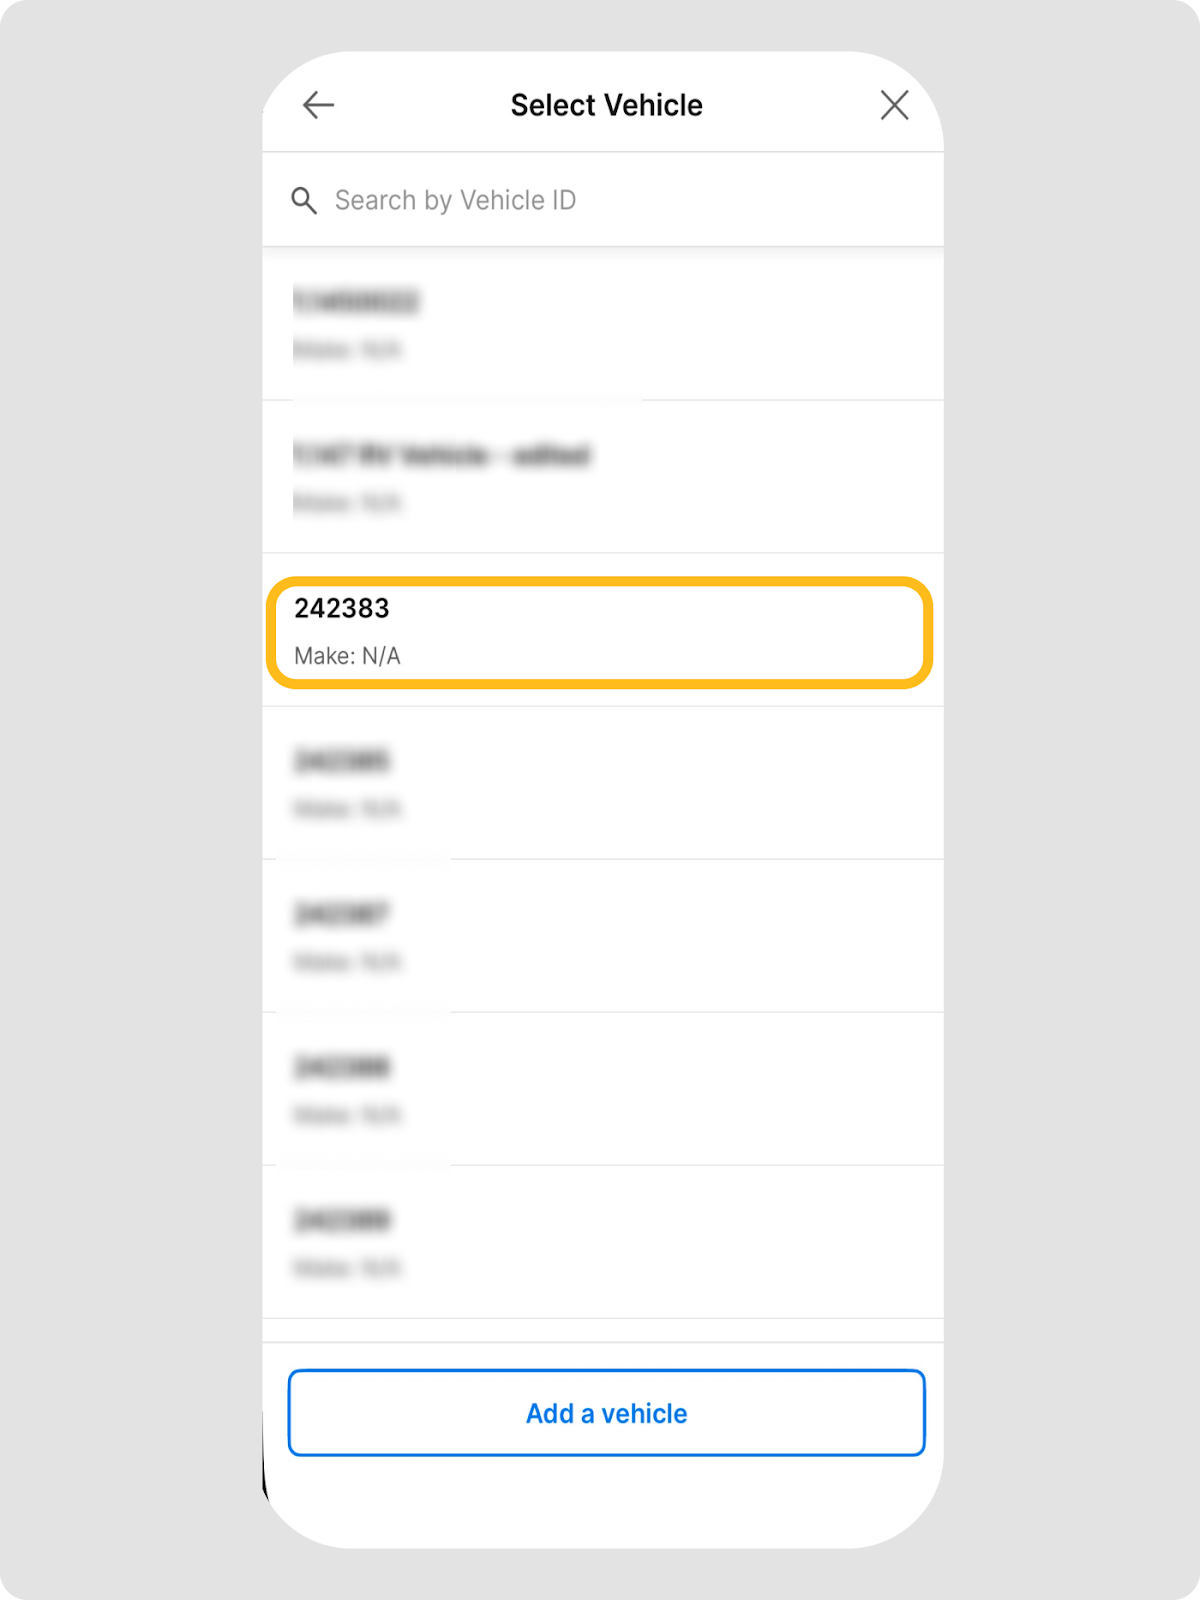Viewport: 1200px width, 1600px height.
Task: Go back using the left arrow
Action: point(318,105)
